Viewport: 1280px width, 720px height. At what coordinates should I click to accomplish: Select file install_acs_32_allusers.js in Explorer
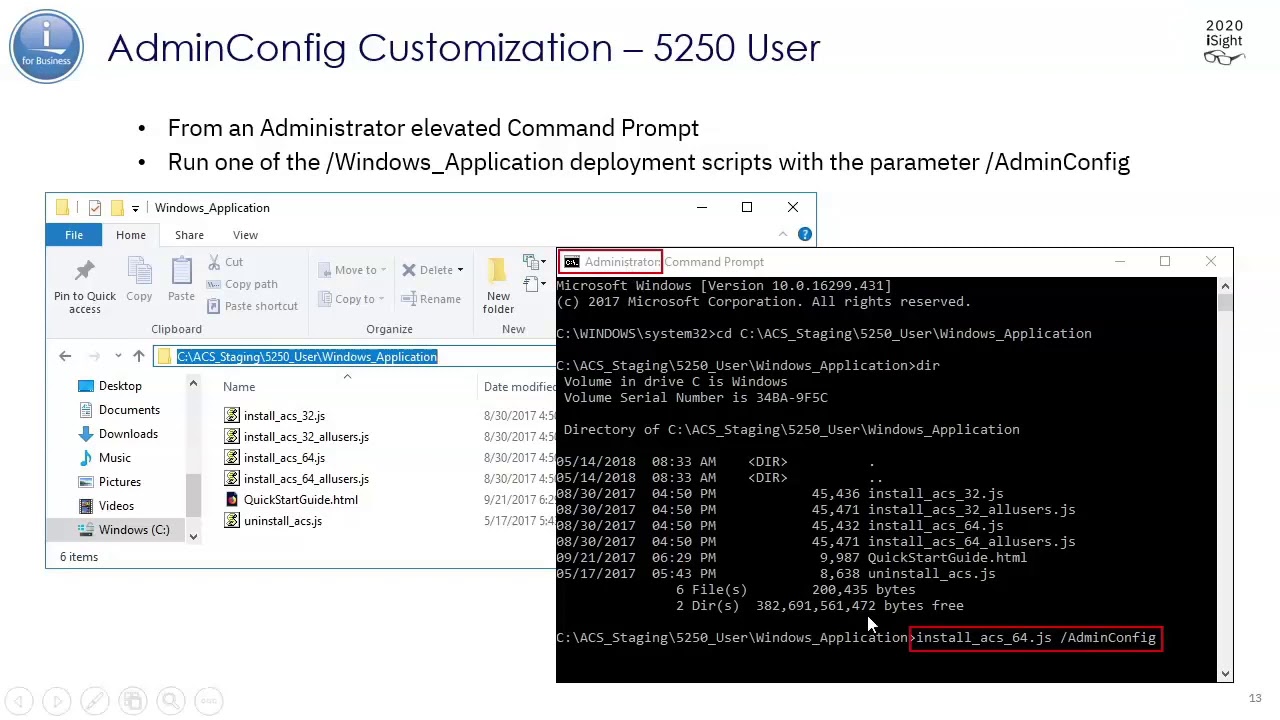306,437
